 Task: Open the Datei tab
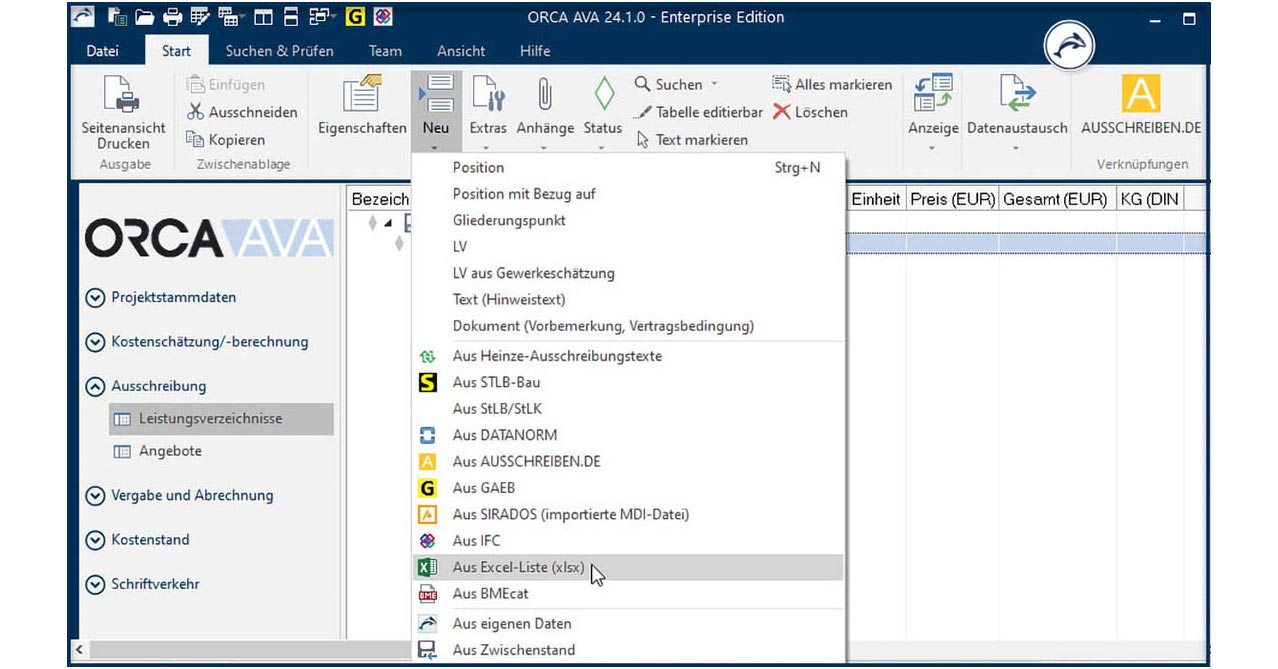(102, 51)
